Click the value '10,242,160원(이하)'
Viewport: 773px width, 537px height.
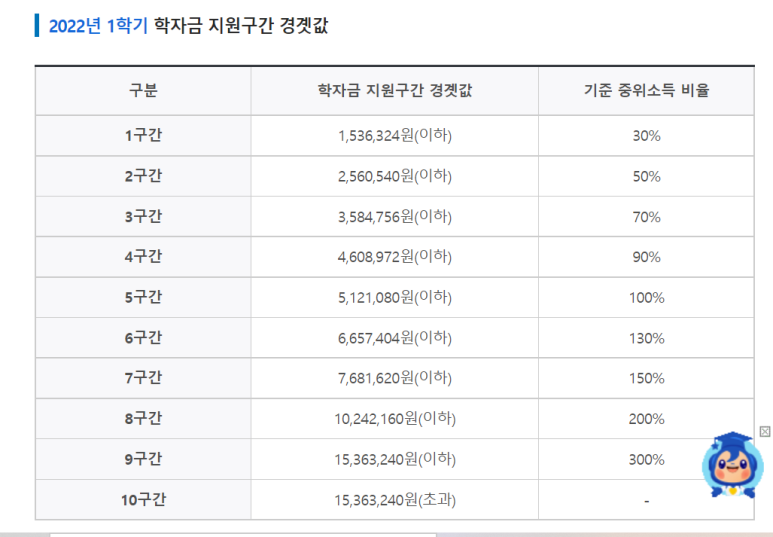click(394, 419)
